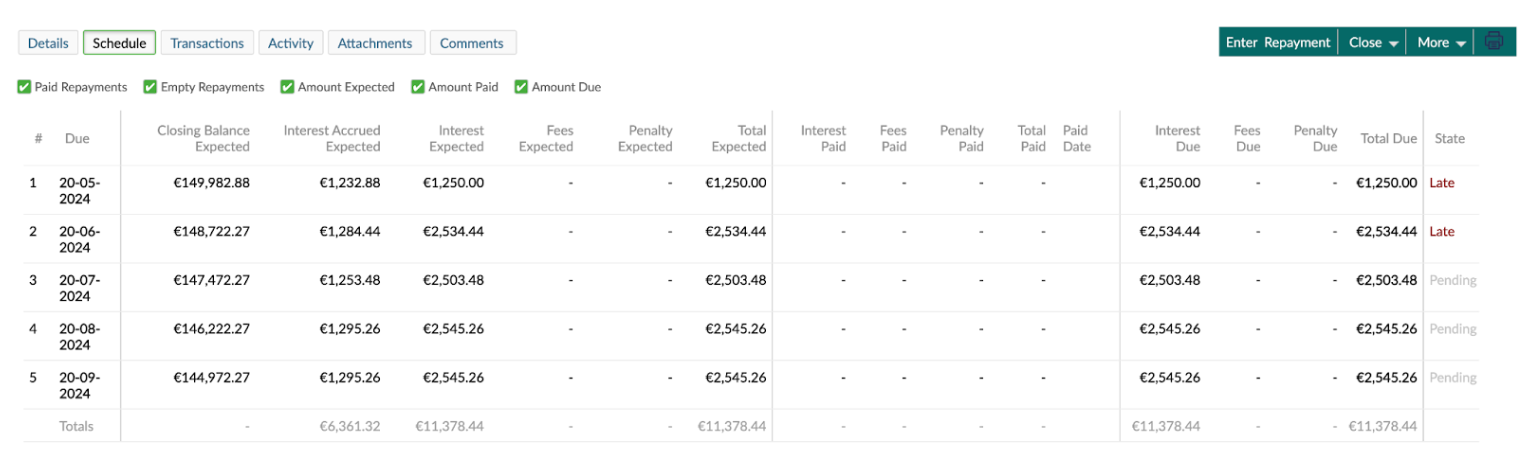Go to the Activity tab

[x=291, y=43]
